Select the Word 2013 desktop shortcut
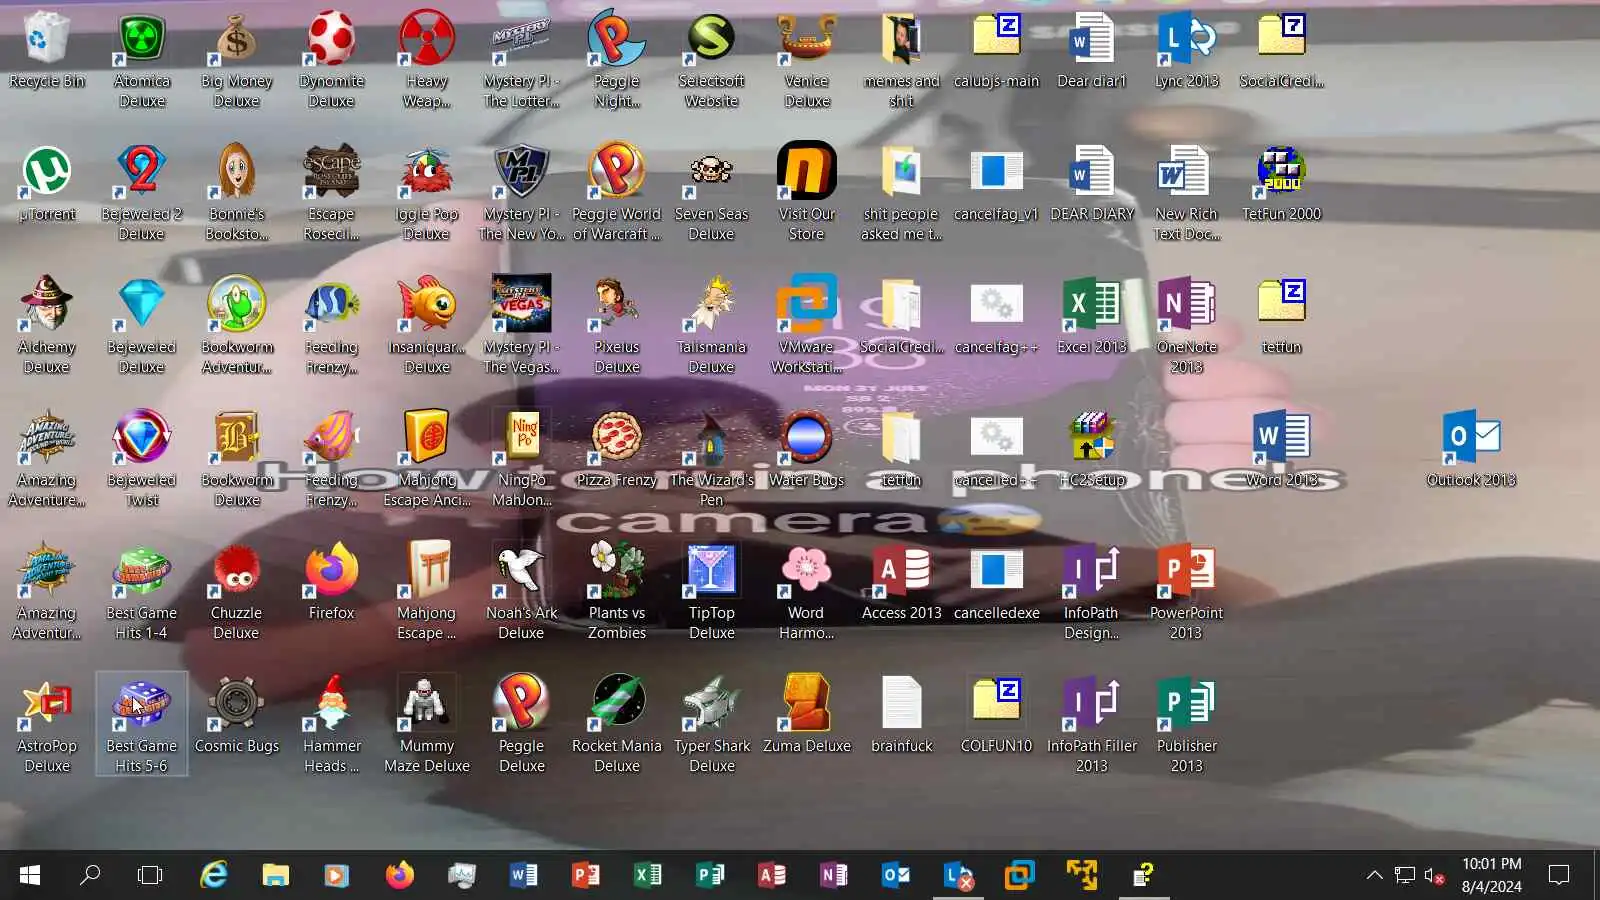 click(1282, 449)
